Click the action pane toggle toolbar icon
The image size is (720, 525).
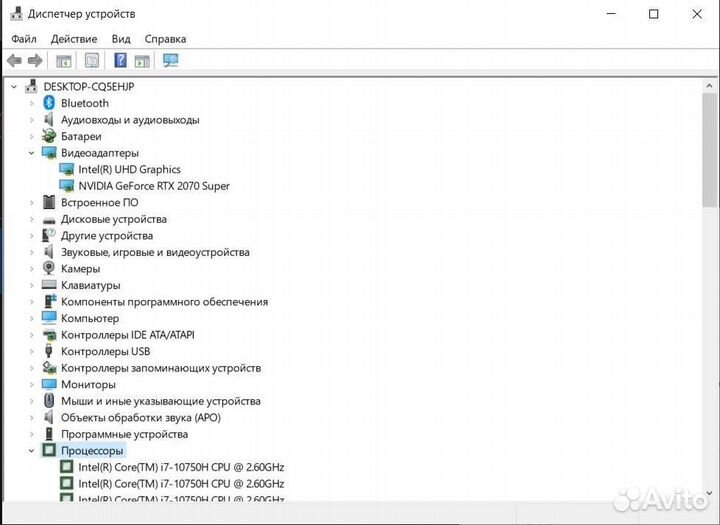(142, 61)
